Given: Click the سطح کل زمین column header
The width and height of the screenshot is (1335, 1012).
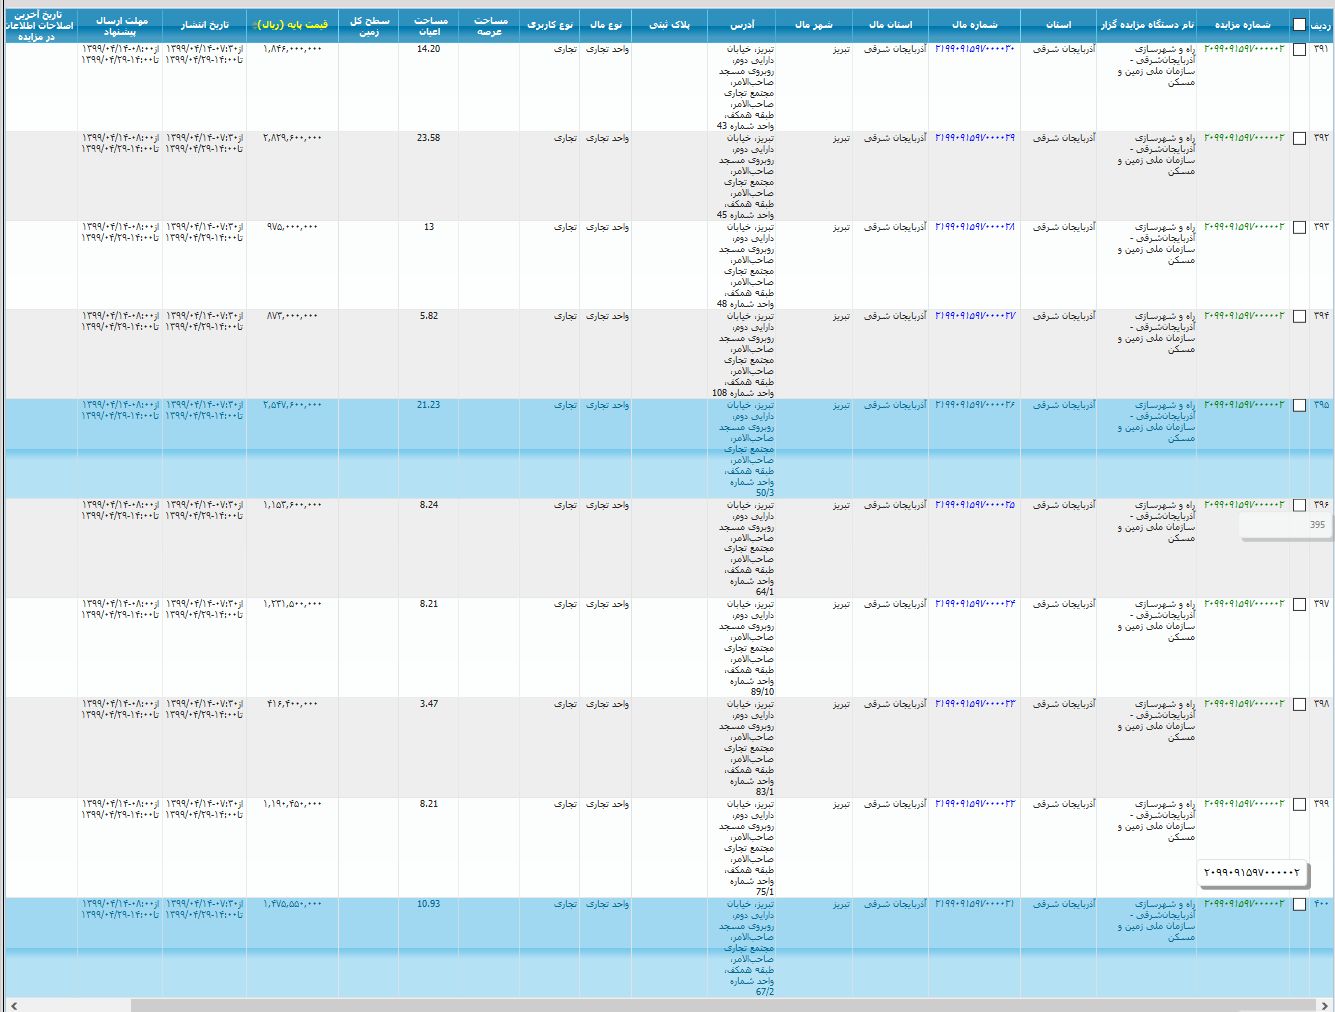Looking at the screenshot, I should click(x=368, y=25).
